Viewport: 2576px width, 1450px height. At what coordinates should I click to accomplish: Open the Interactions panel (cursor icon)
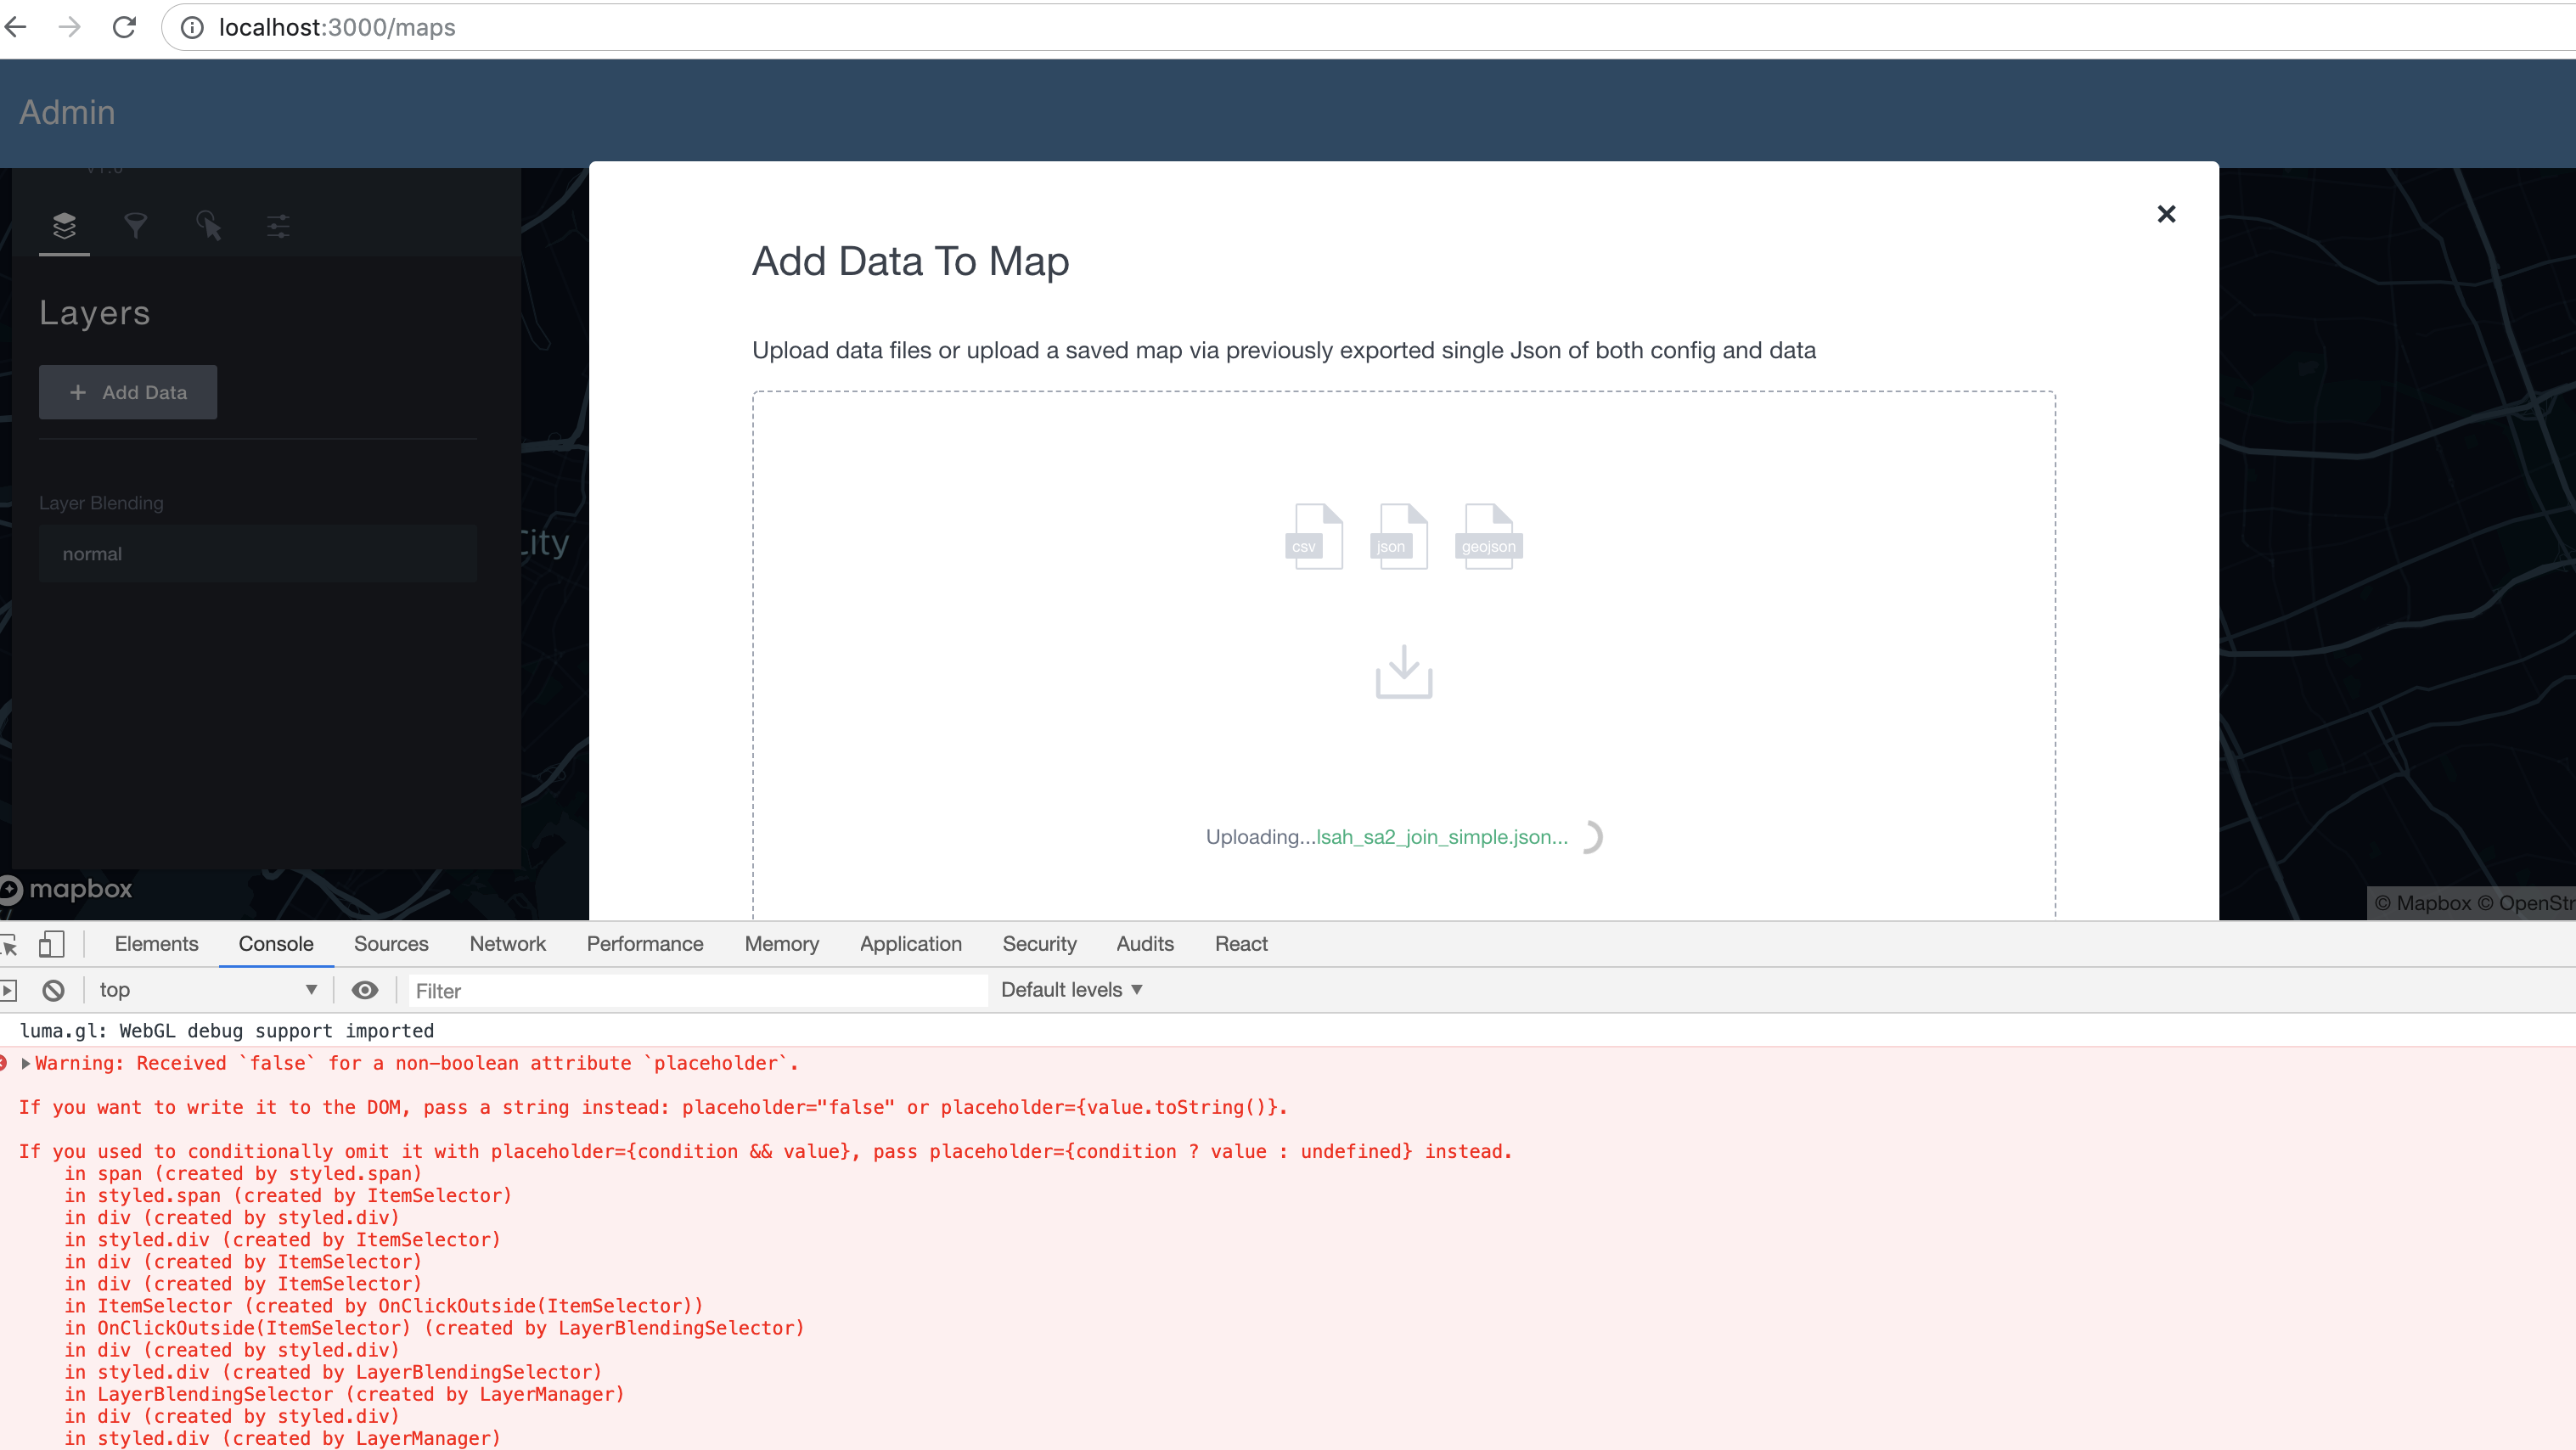coord(207,226)
